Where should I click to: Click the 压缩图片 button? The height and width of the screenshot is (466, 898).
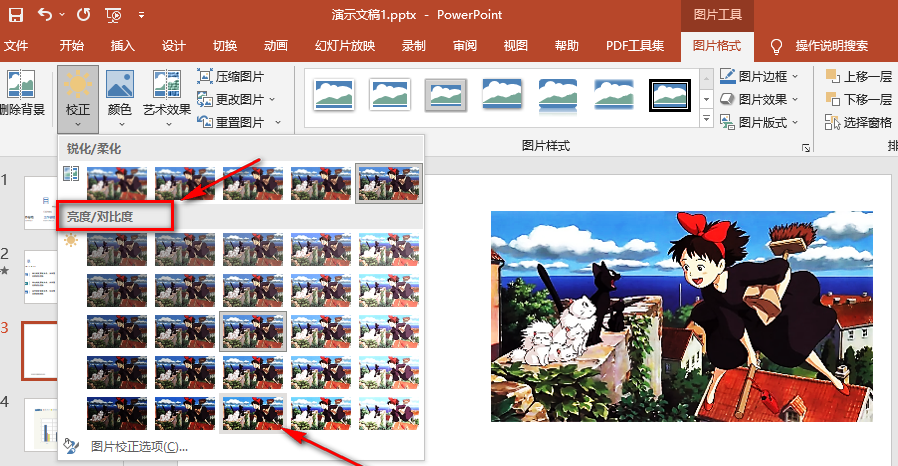[x=231, y=76]
